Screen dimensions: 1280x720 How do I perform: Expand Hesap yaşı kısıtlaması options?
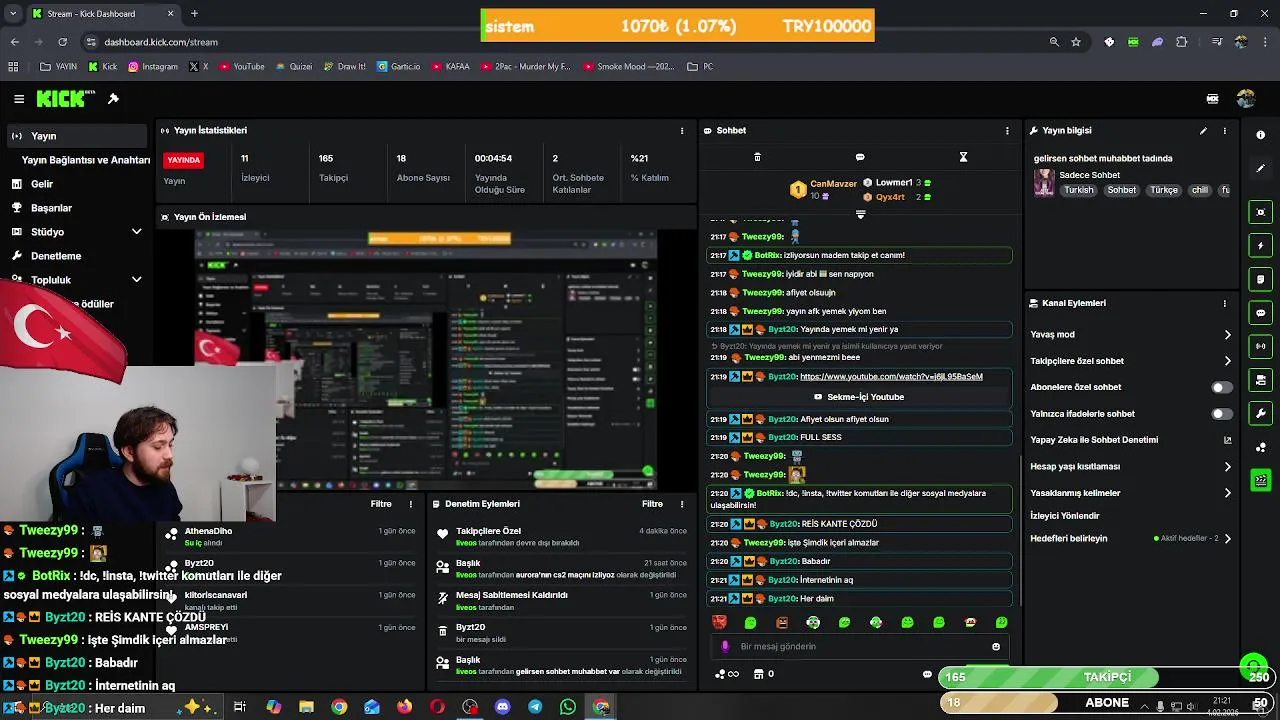point(1228,467)
